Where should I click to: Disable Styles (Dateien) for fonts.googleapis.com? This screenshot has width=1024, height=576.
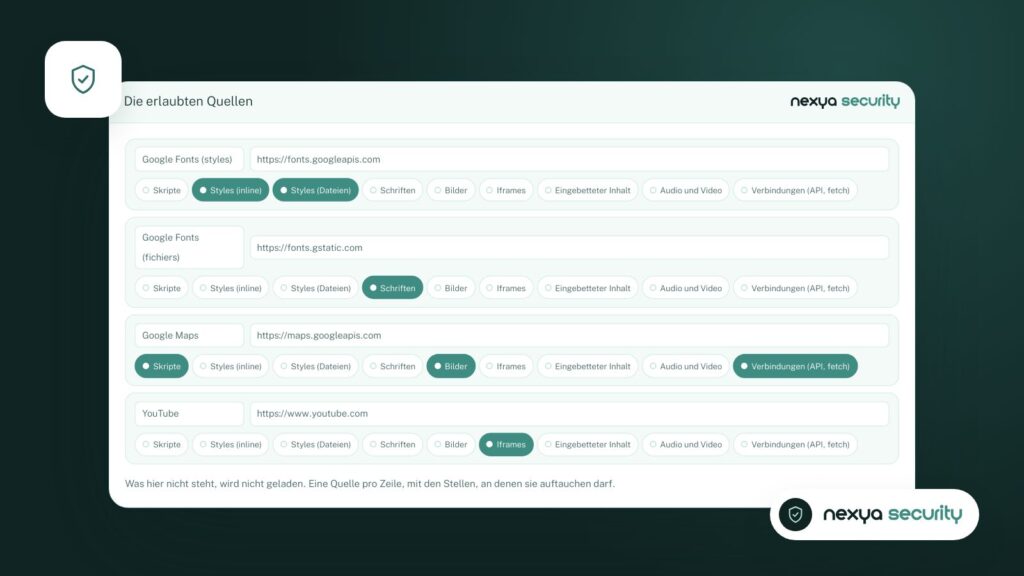pyautogui.click(x=315, y=190)
